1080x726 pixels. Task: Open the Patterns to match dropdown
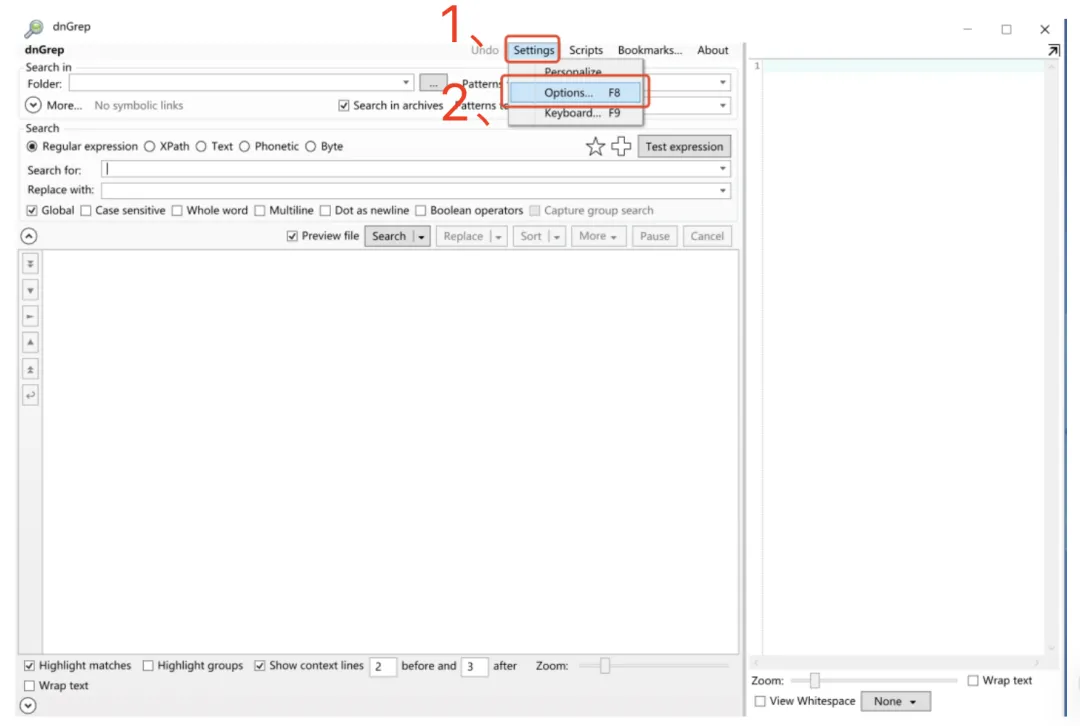pos(723,83)
